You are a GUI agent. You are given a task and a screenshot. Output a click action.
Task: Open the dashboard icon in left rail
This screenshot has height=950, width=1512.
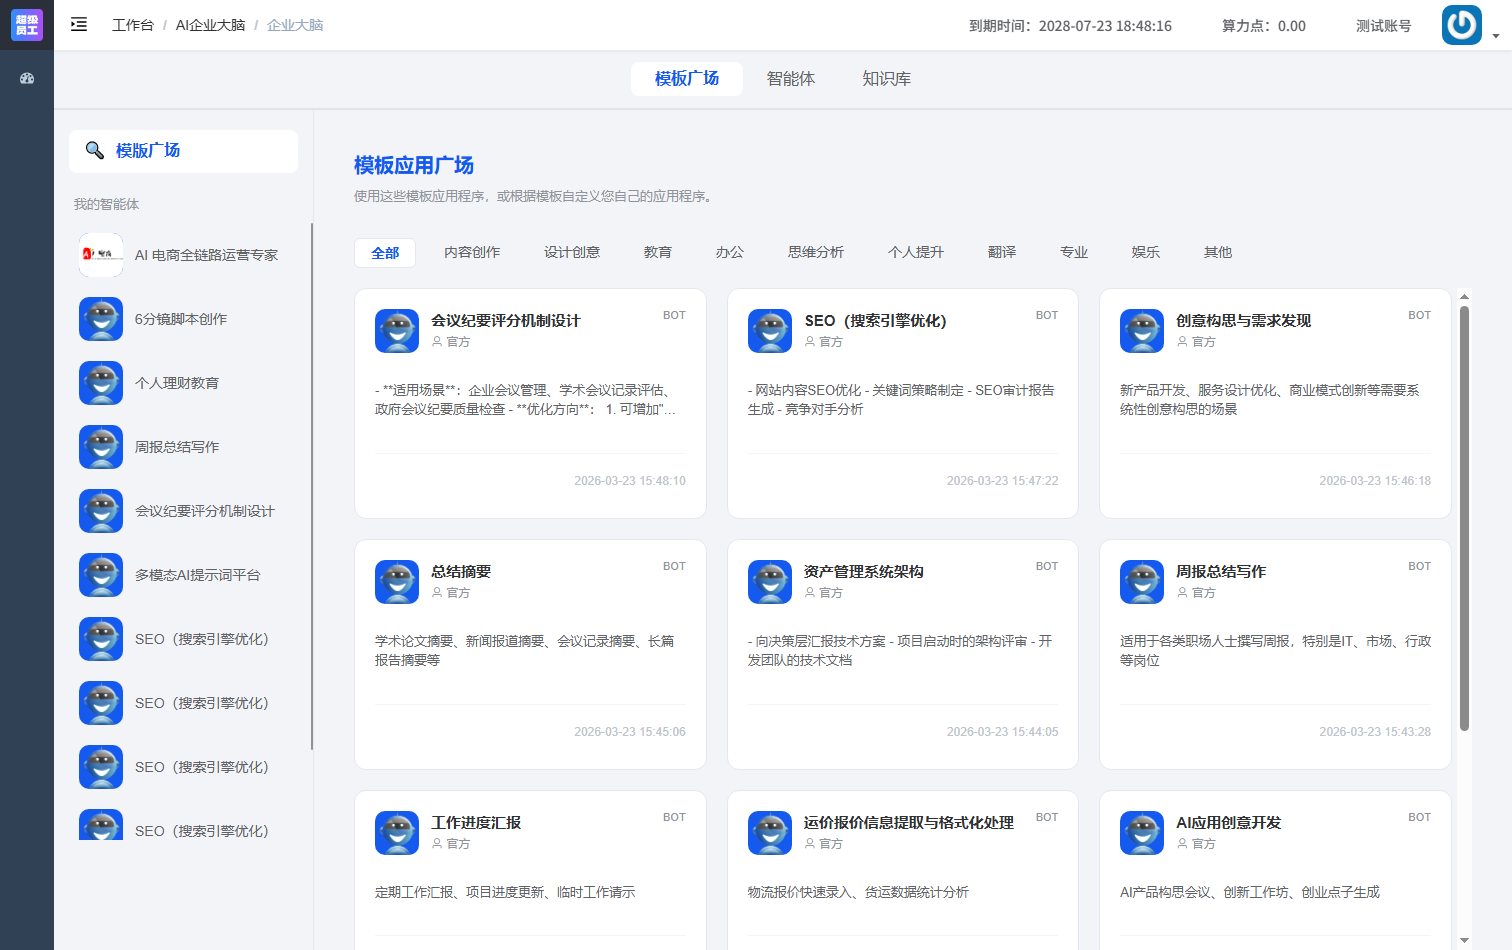[x=27, y=78]
